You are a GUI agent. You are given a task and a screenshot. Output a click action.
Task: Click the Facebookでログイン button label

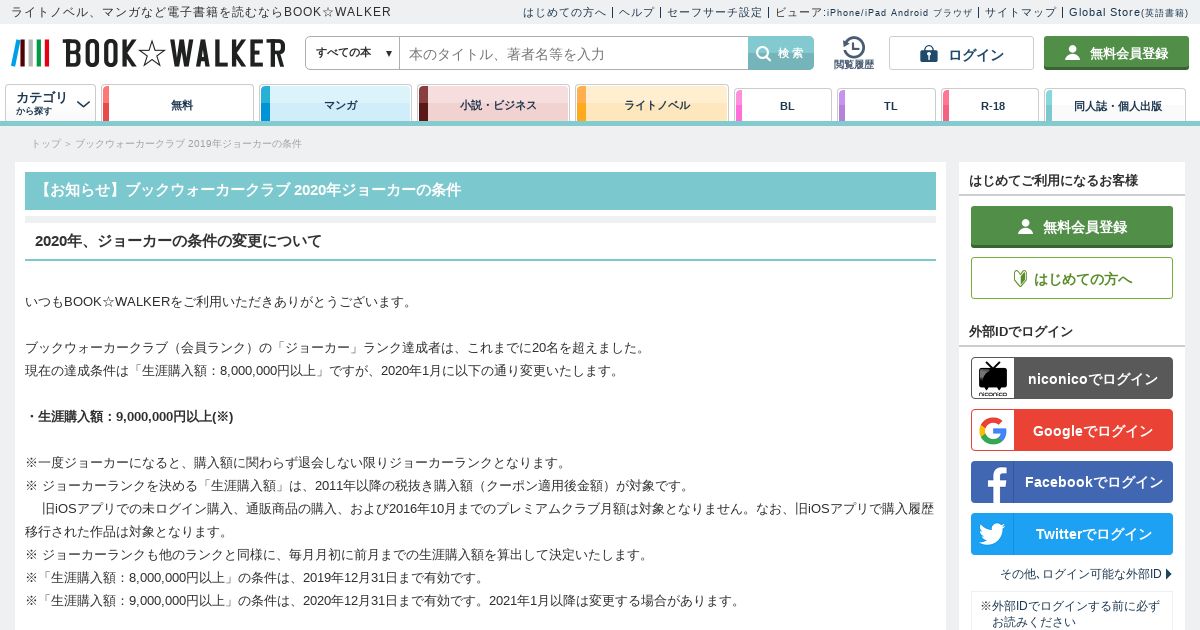(1094, 482)
